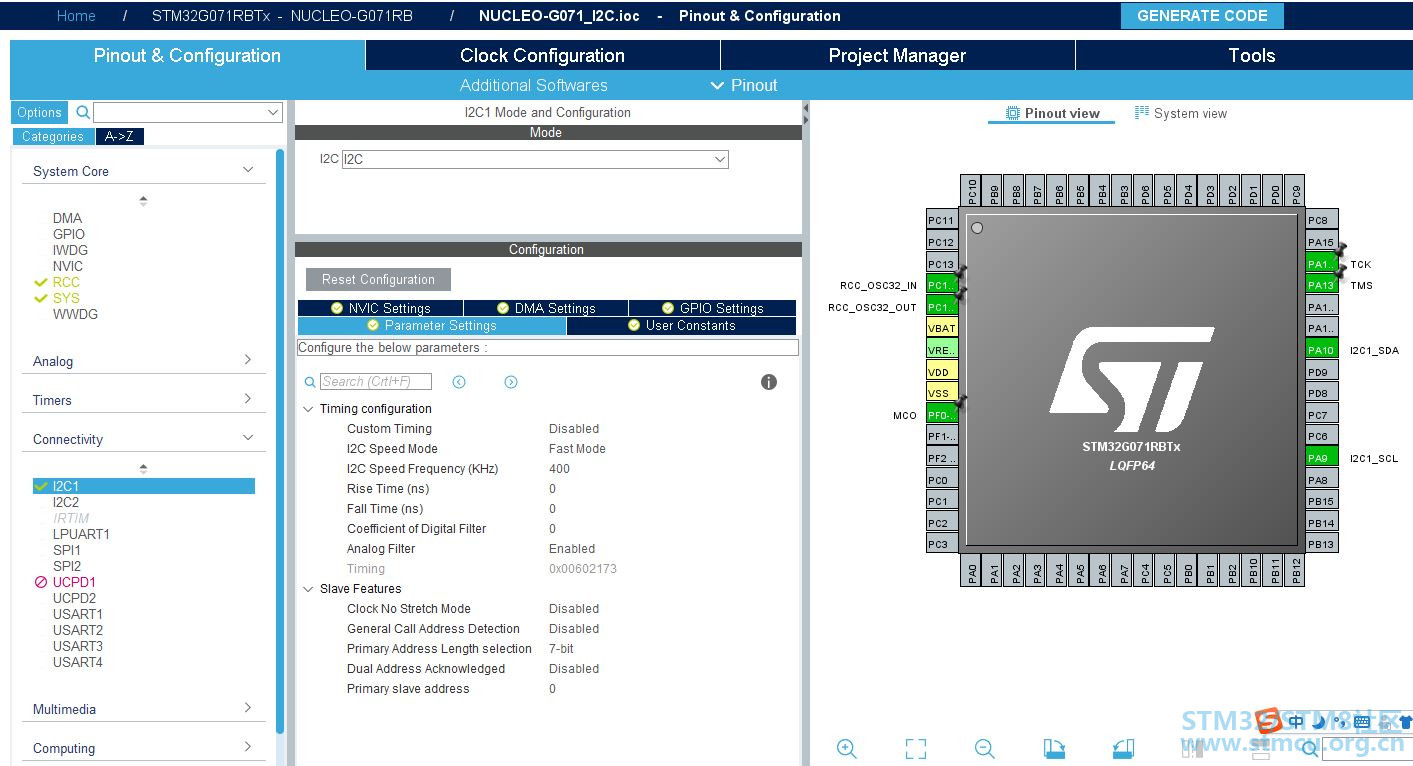Viewport: 1413px width, 766px height.
Task: Click the VDD pin on the chip
Action: 942,372
